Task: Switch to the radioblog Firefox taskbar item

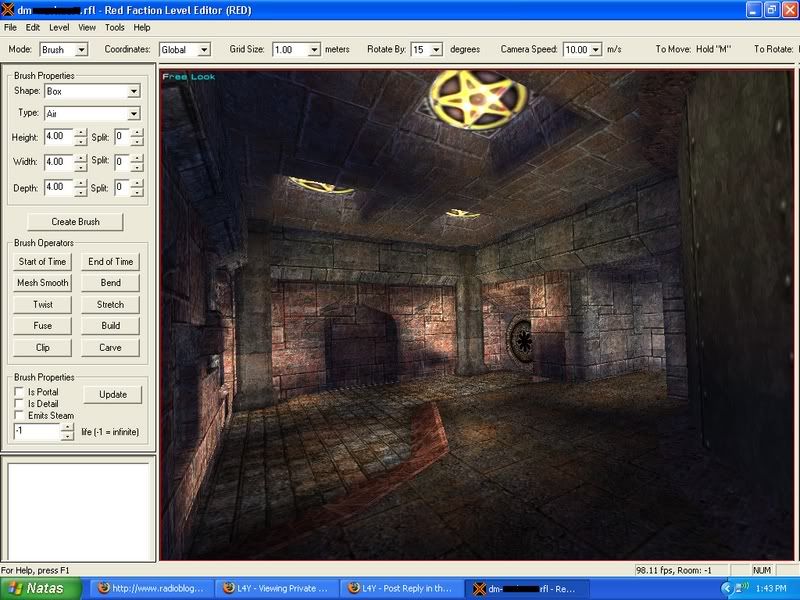Action: point(151,589)
